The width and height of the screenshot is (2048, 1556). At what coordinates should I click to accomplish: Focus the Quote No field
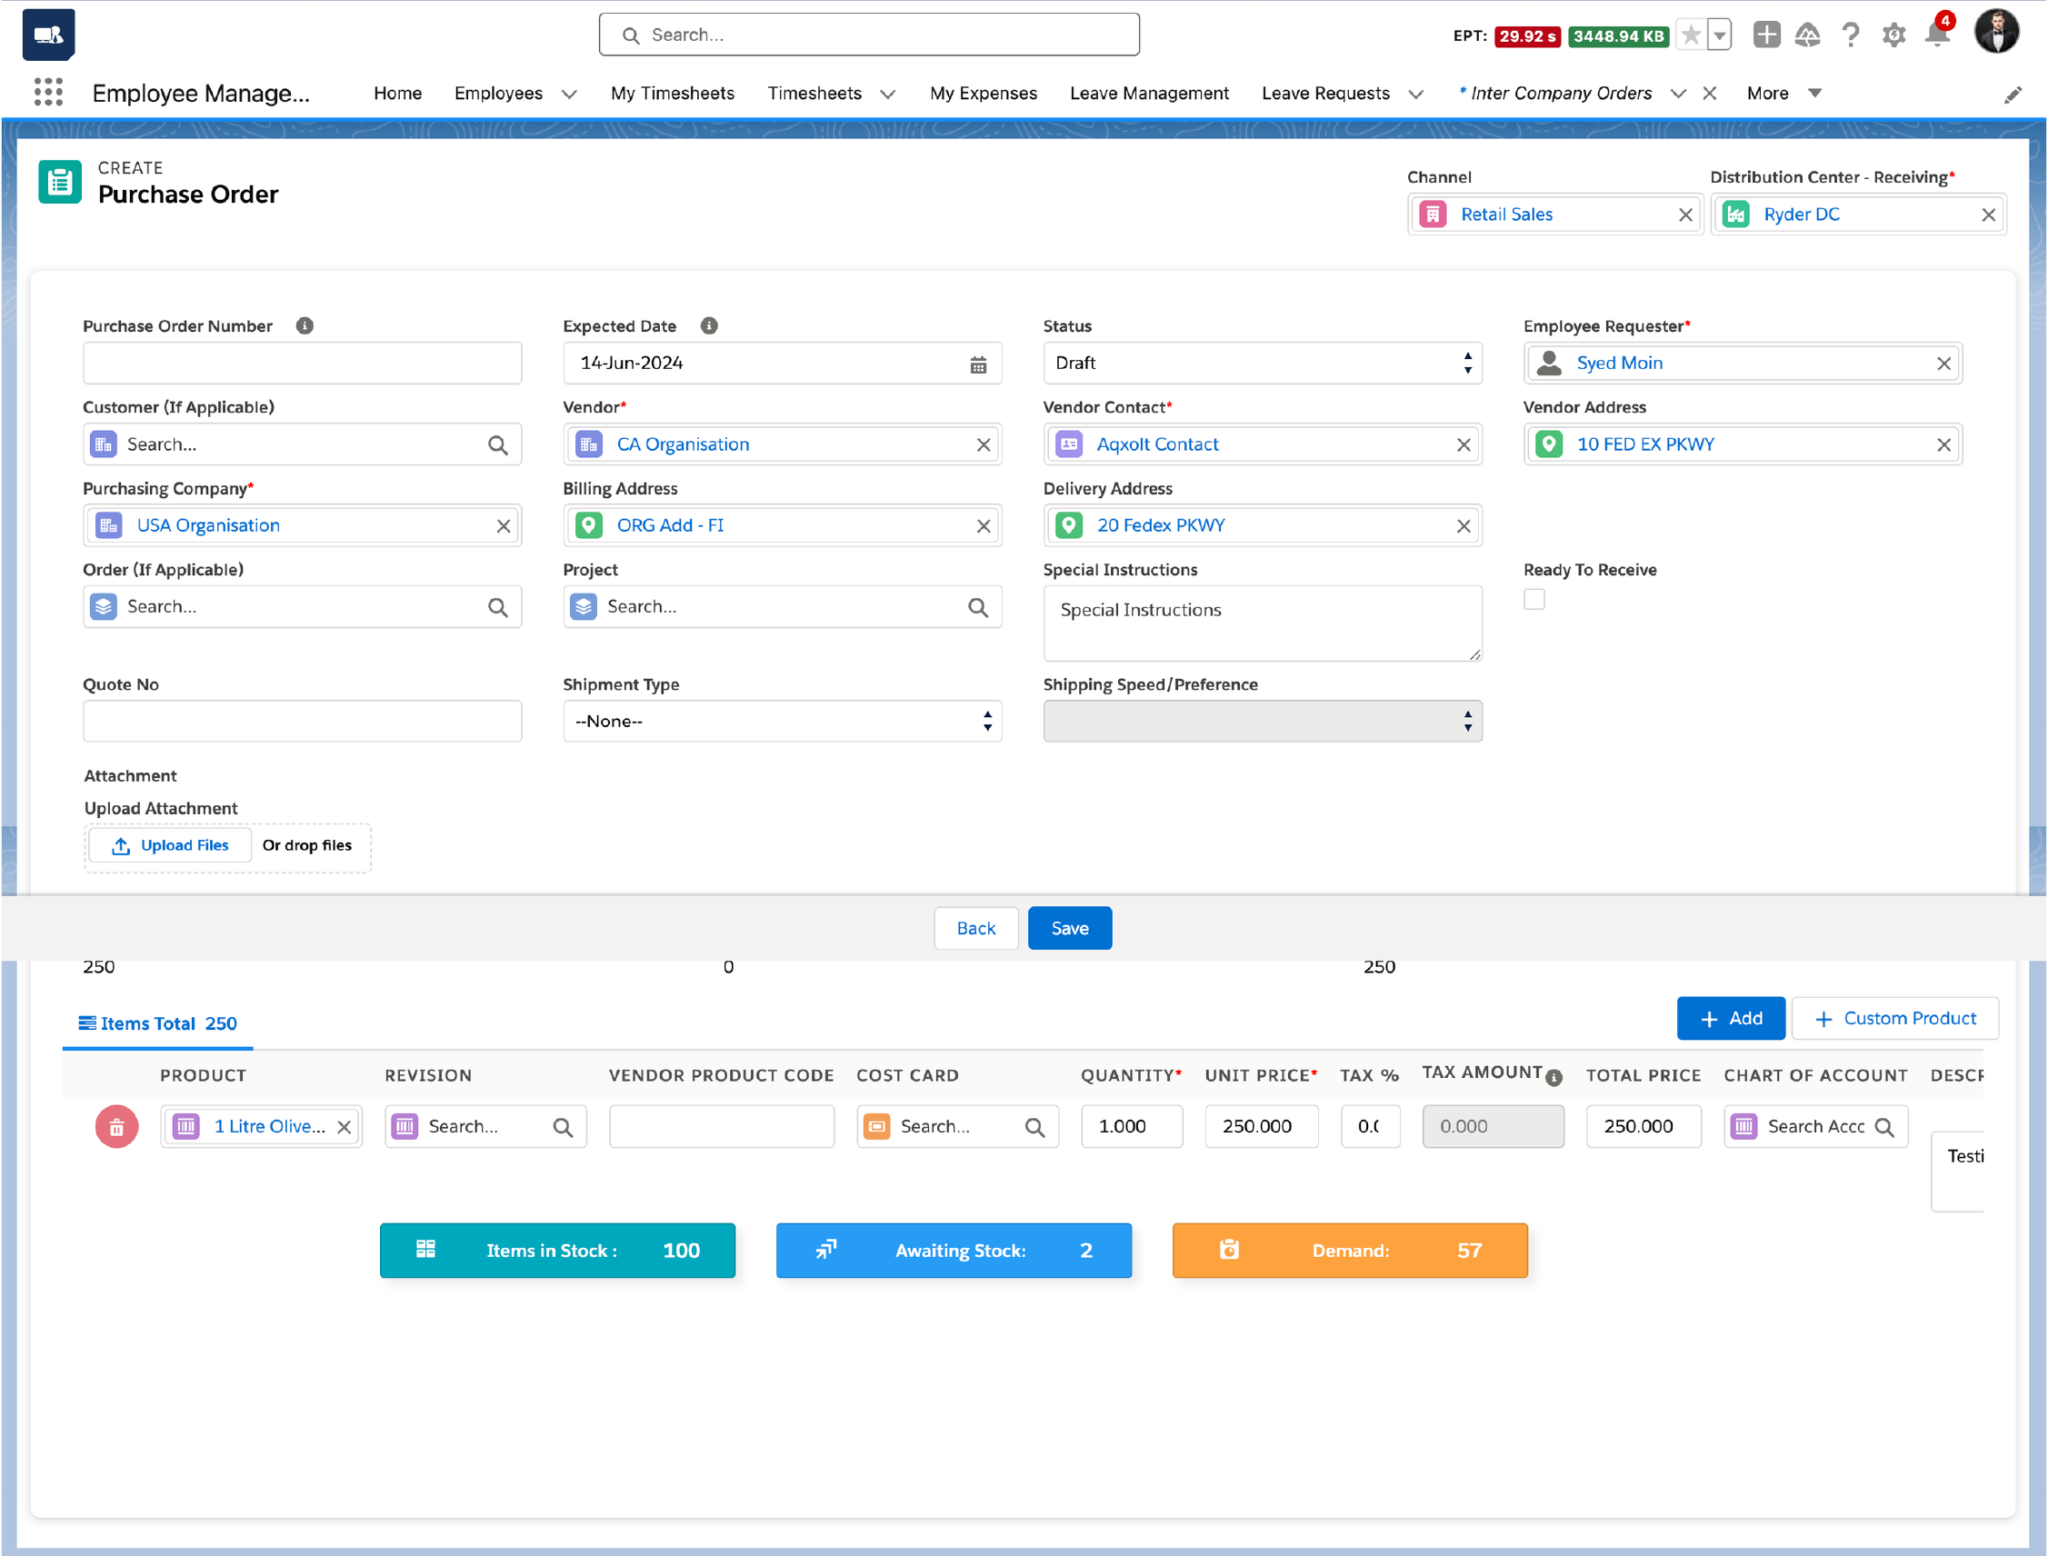302,721
